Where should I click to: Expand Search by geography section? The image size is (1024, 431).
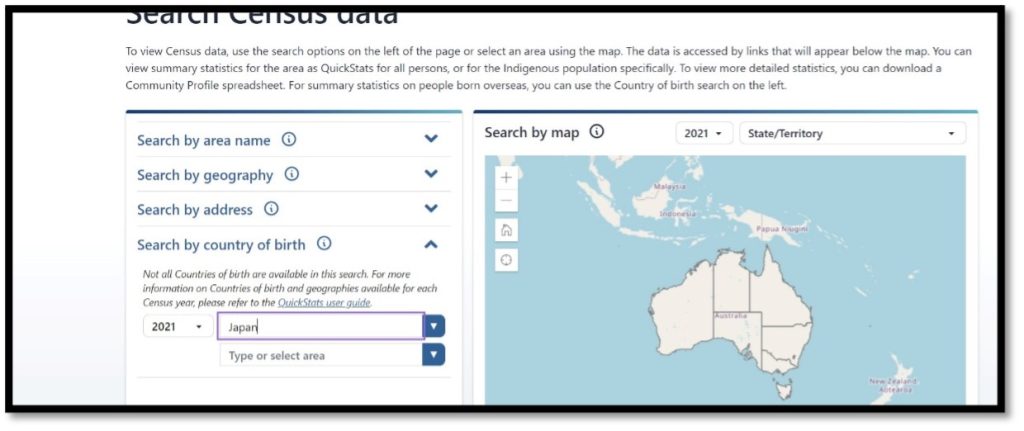pos(431,174)
